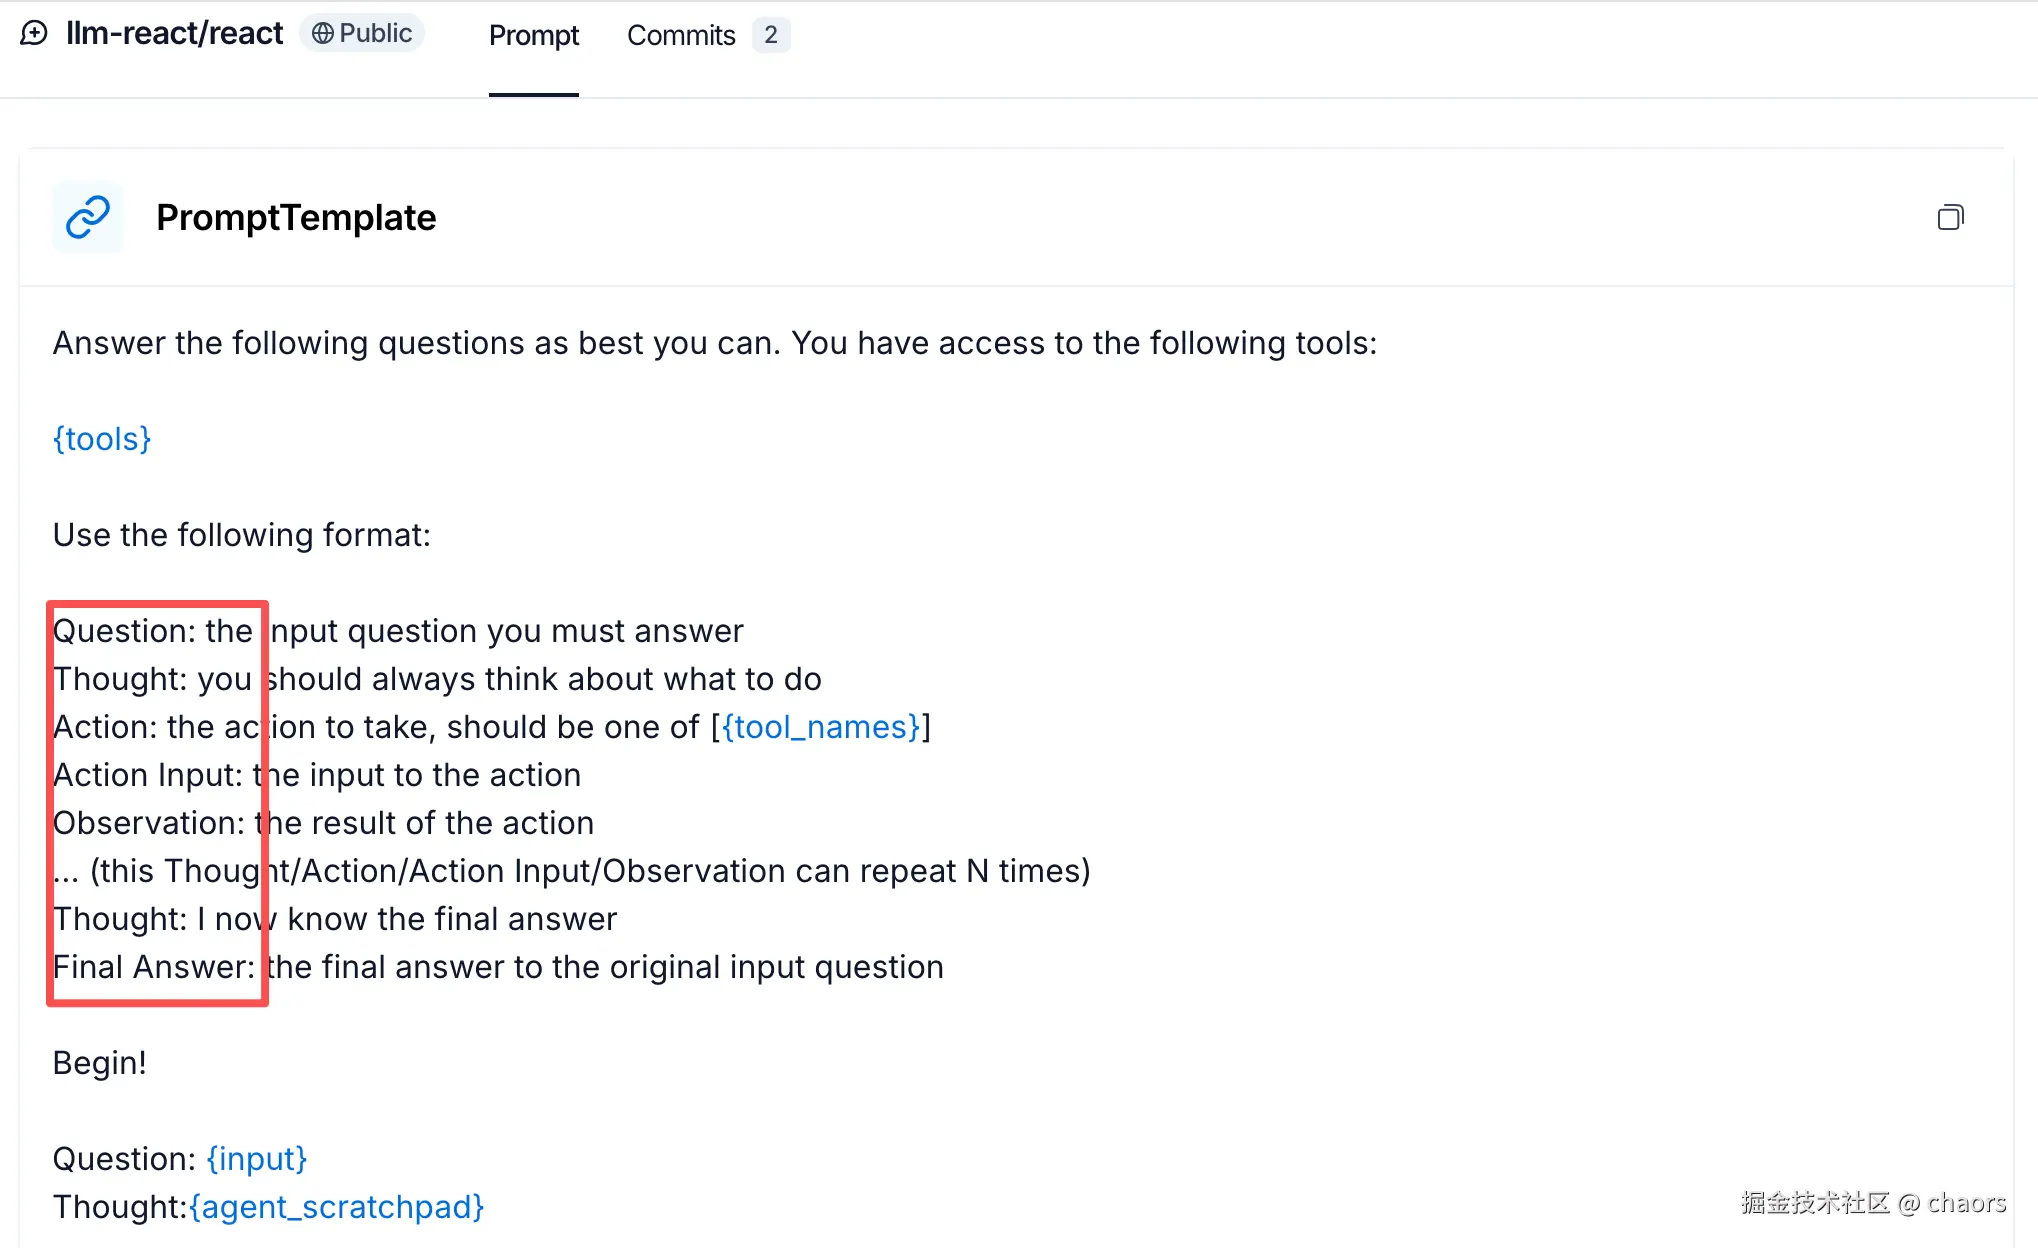2038x1248 pixels.
Task: Click the 'Final Answer:' line label
Action: click(153, 967)
